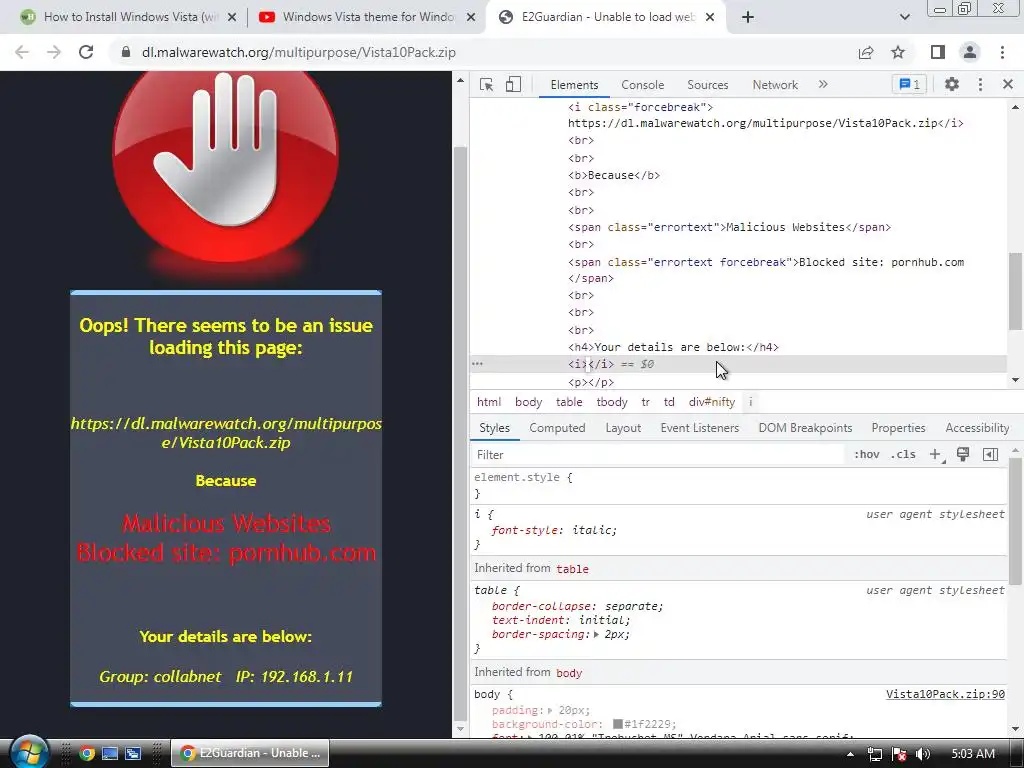The height and width of the screenshot is (768, 1024).
Task: Click the address bar URL
Action: [x=298, y=52]
